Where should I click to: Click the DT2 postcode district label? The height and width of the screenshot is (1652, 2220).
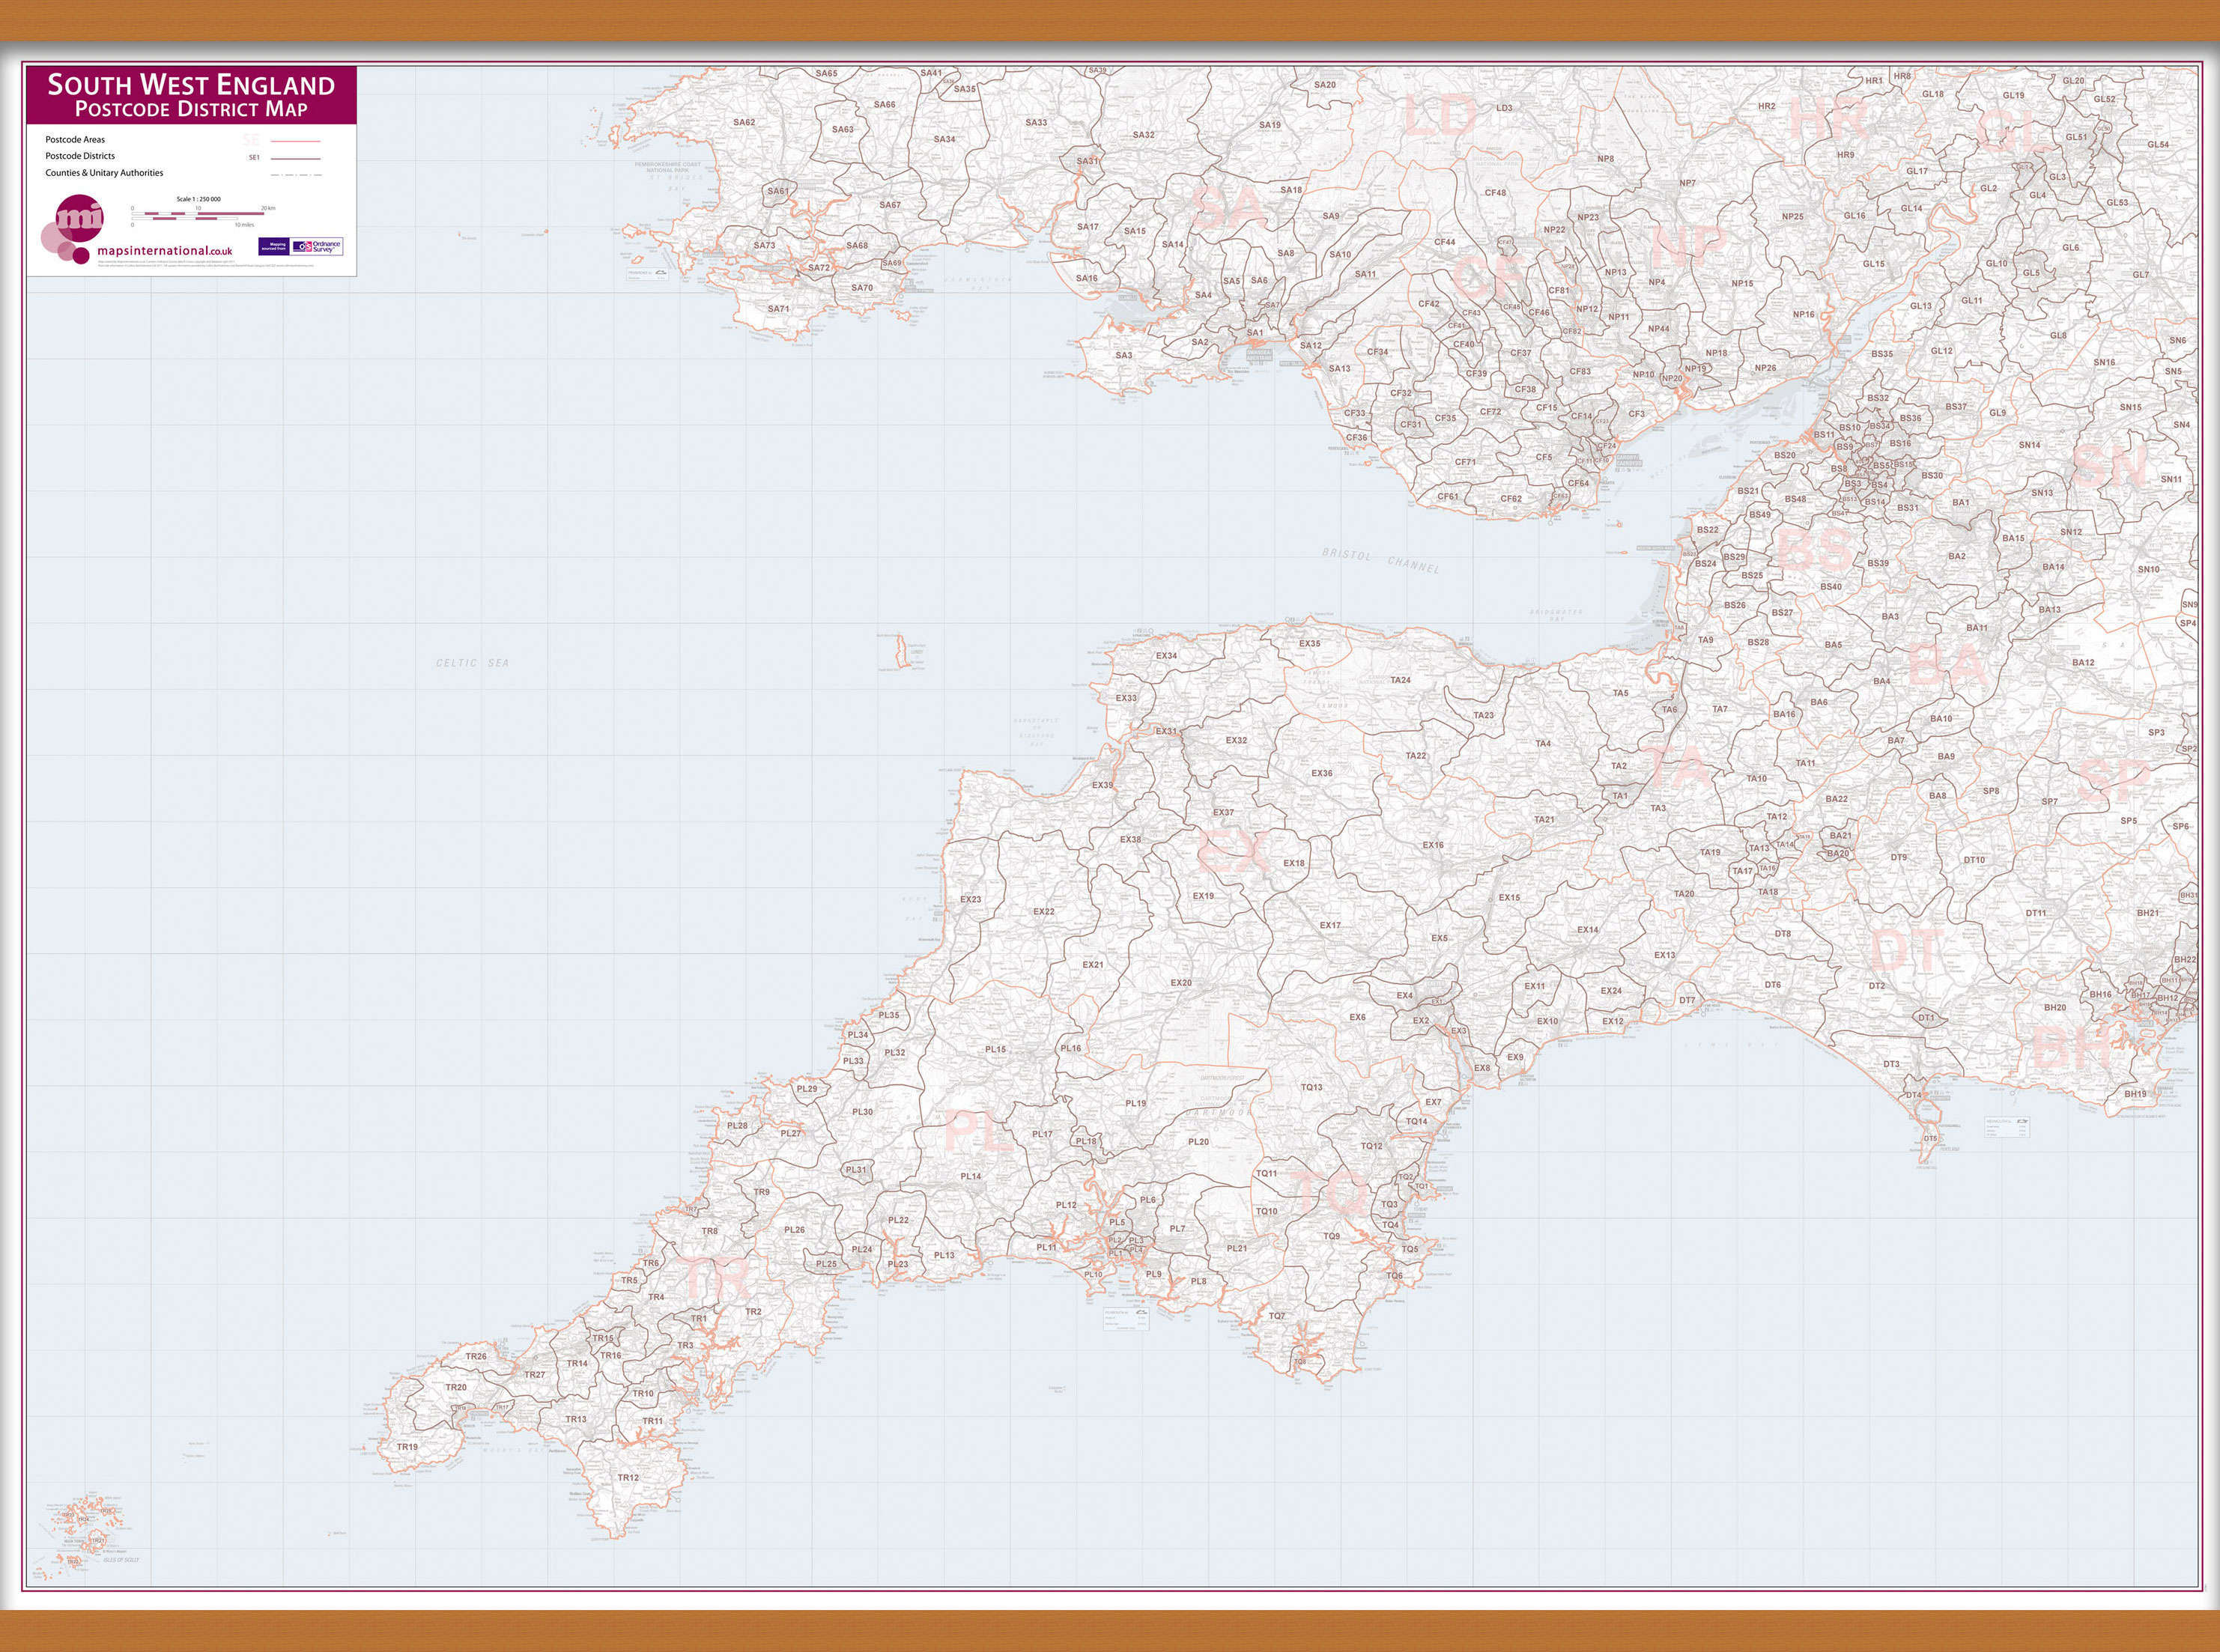(x=1876, y=986)
